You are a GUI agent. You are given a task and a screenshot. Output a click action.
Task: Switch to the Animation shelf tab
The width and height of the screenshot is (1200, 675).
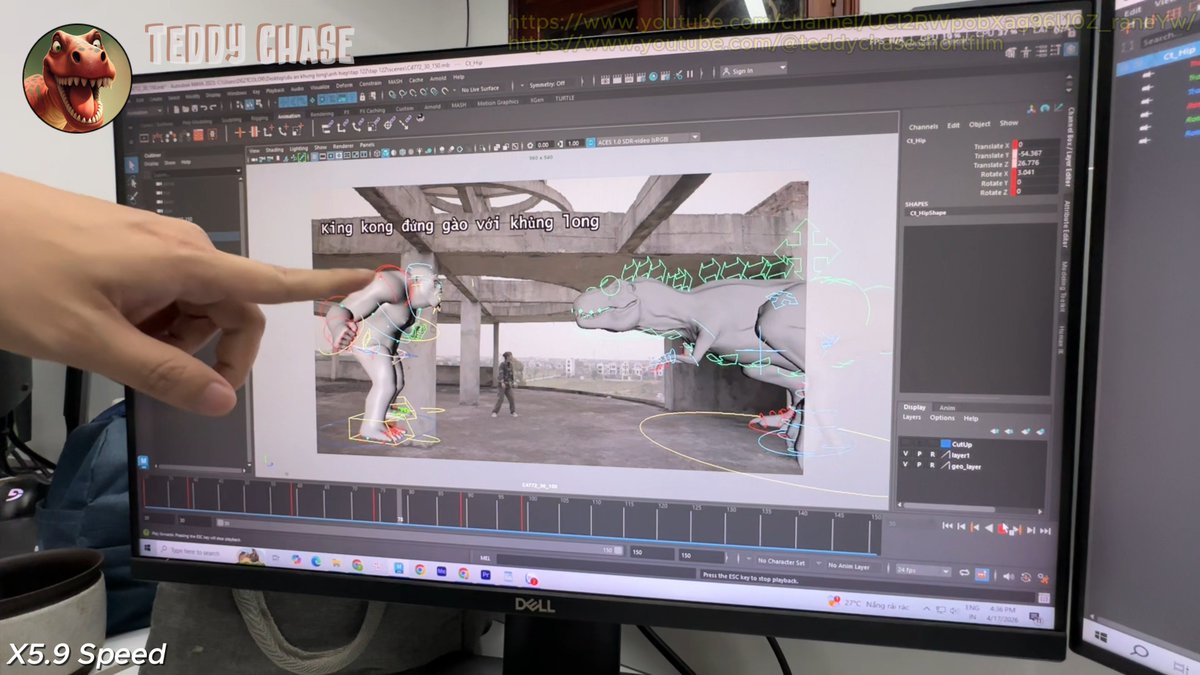(x=289, y=116)
